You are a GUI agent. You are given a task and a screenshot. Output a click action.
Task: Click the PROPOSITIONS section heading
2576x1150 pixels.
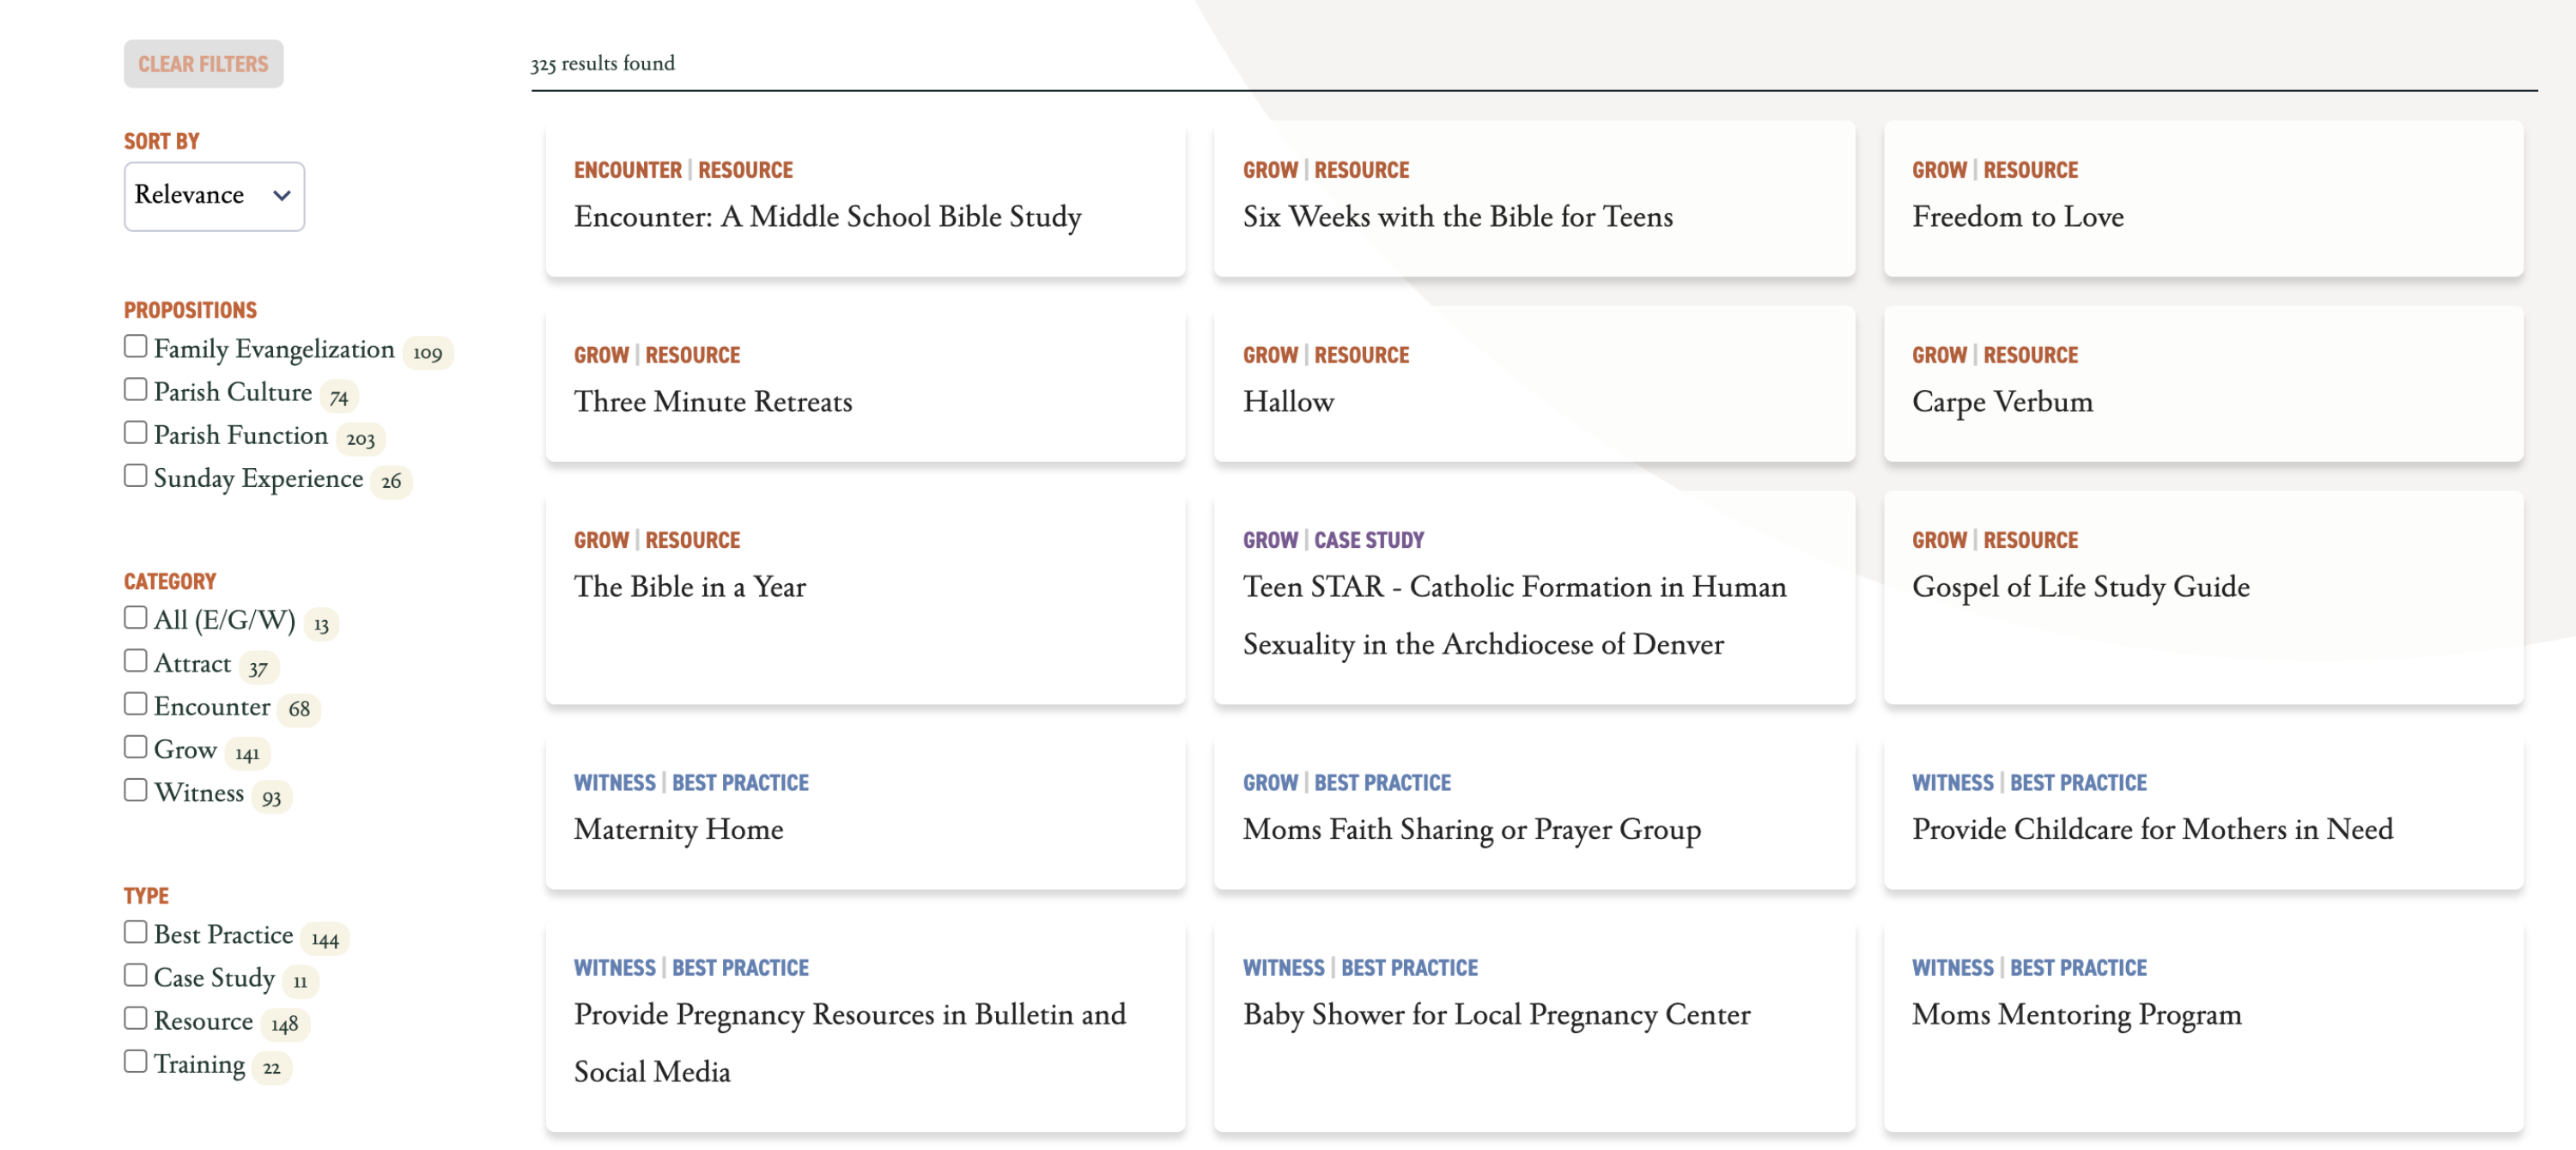point(190,310)
